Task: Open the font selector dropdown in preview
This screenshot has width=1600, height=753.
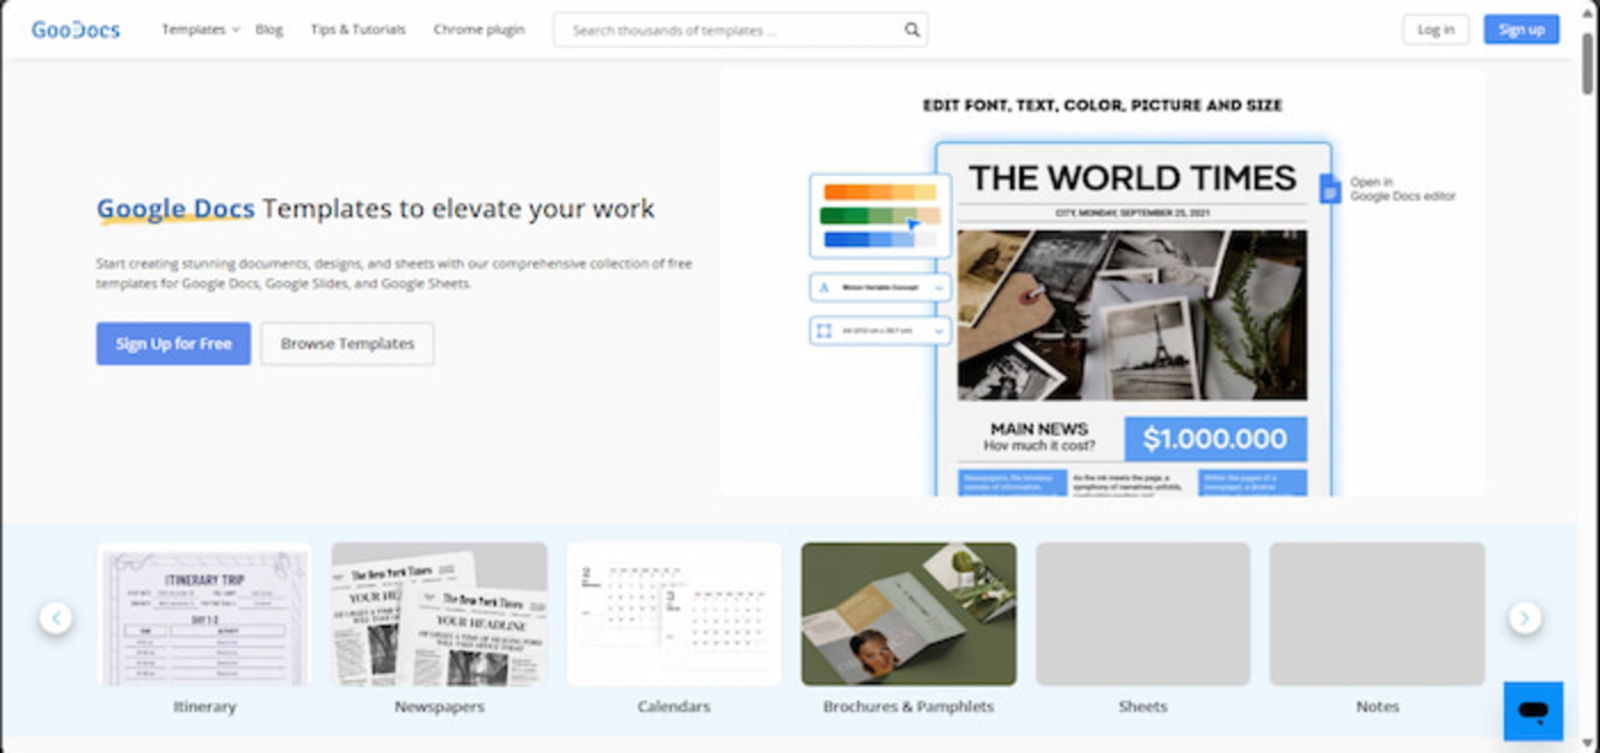Action: coord(880,288)
